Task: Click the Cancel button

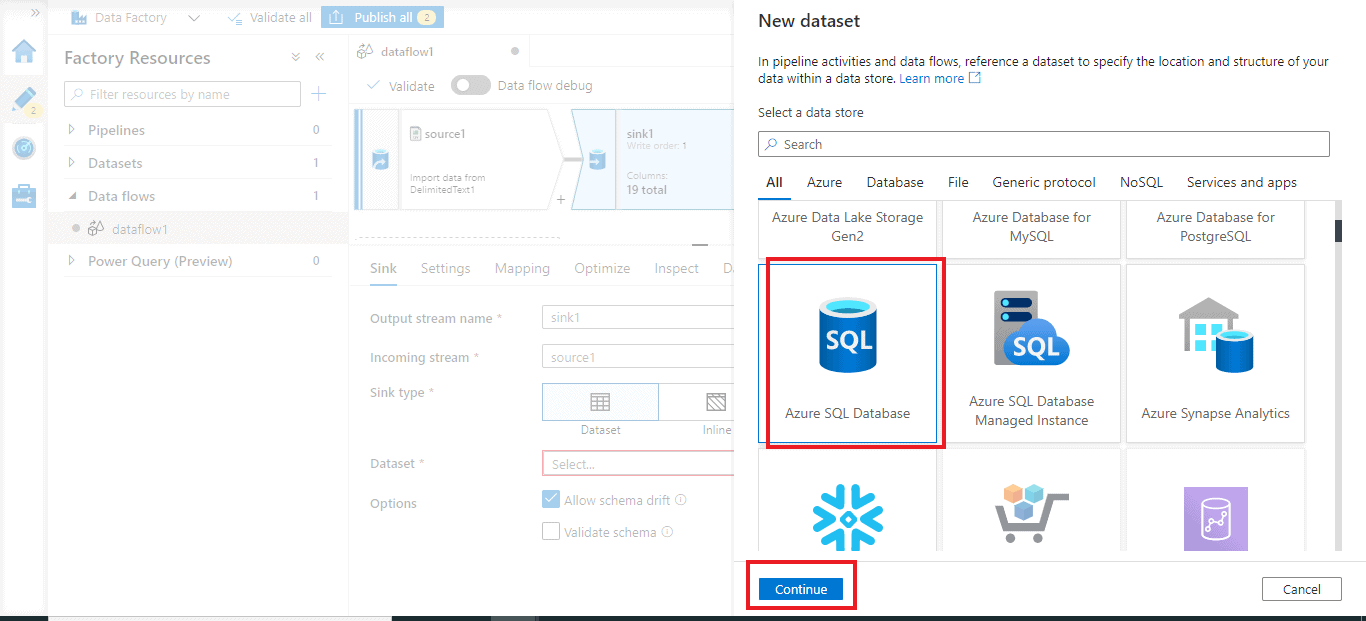Action: point(1301,589)
